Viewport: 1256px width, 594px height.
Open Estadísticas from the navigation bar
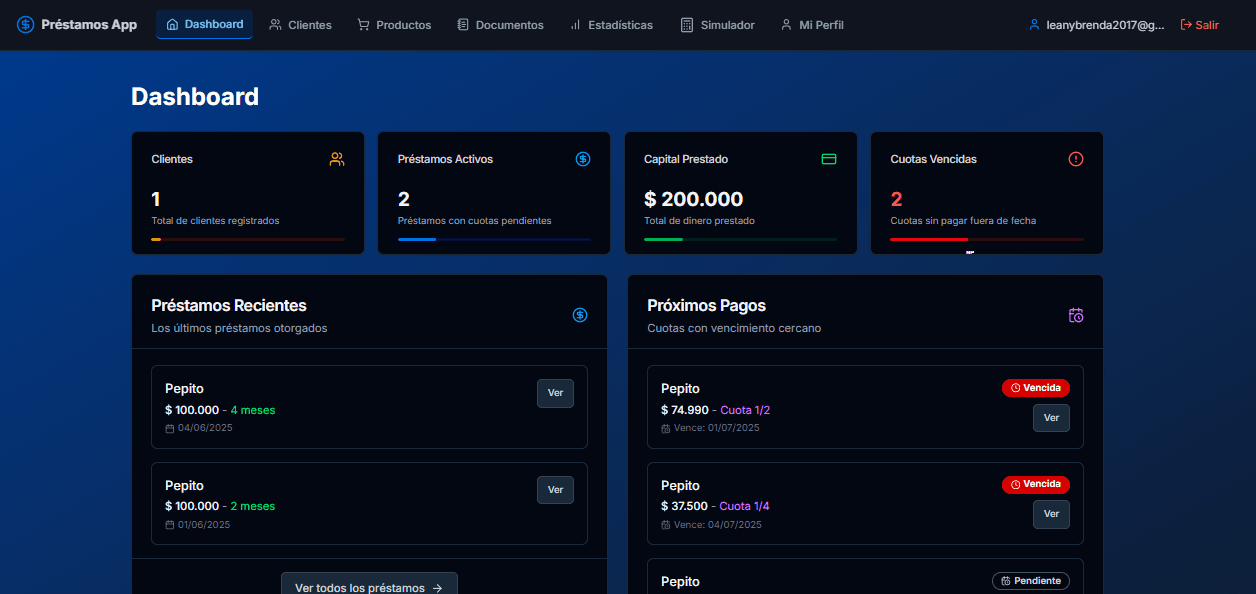click(611, 25)
